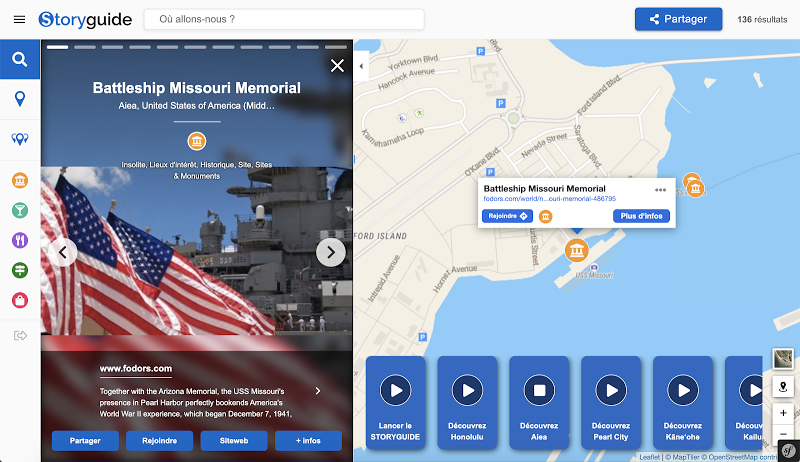Viewport: 800px width, 462px height.
Task: Click the Storyguide logo
Action: (x=85, y=19)
